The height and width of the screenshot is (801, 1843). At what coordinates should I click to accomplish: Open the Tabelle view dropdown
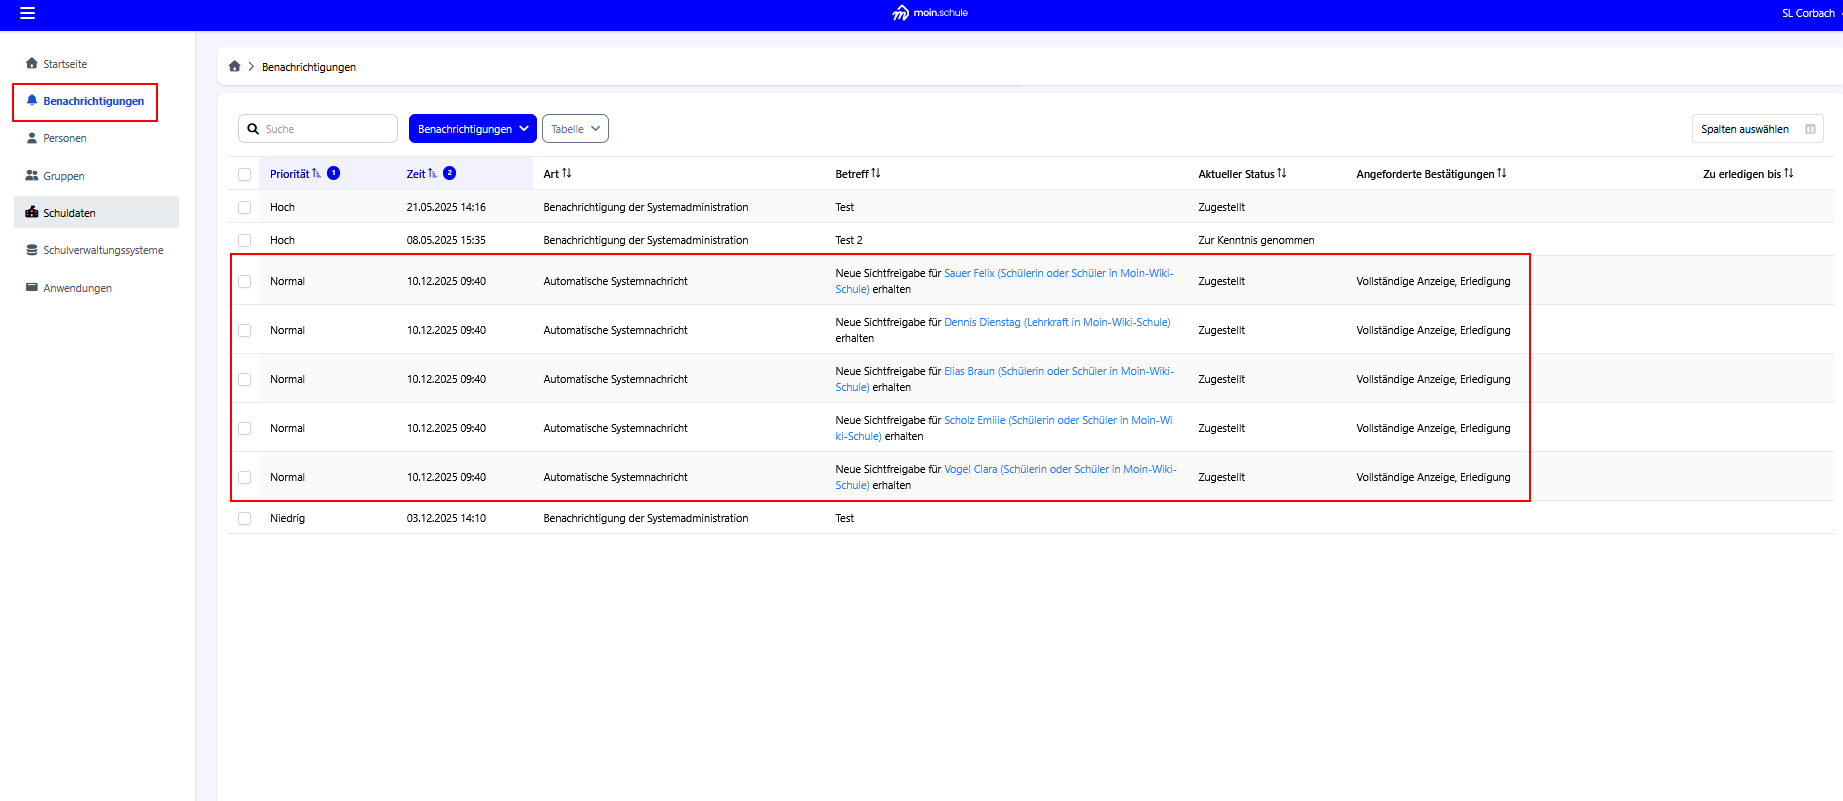(575, 129)
